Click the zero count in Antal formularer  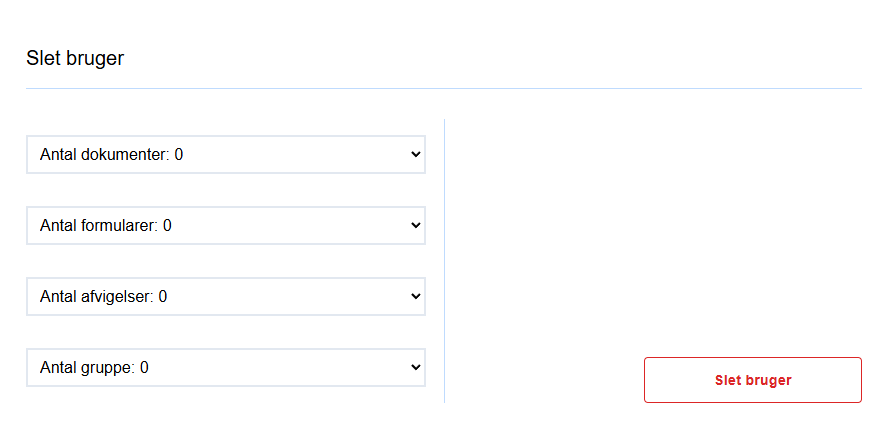click(167, 225)
